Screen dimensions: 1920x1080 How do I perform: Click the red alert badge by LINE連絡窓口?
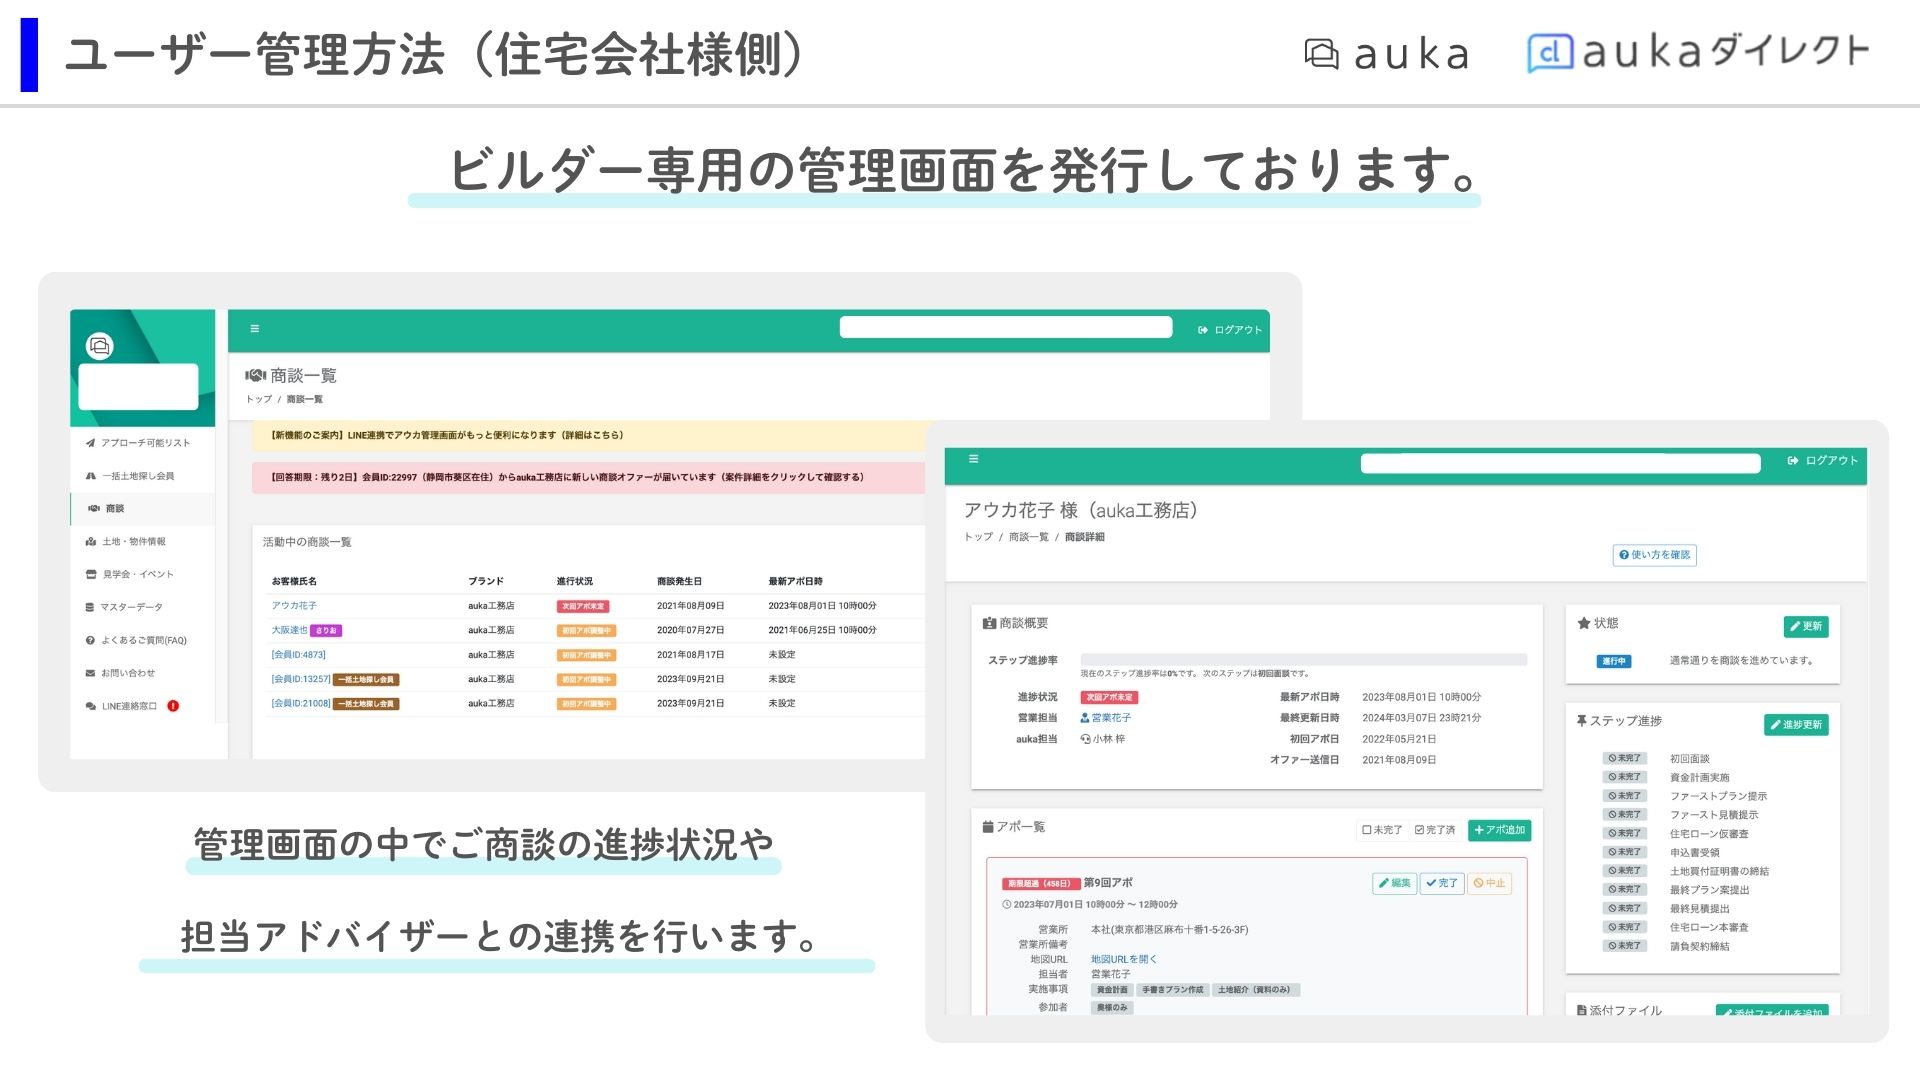click(x=173, y=706)
